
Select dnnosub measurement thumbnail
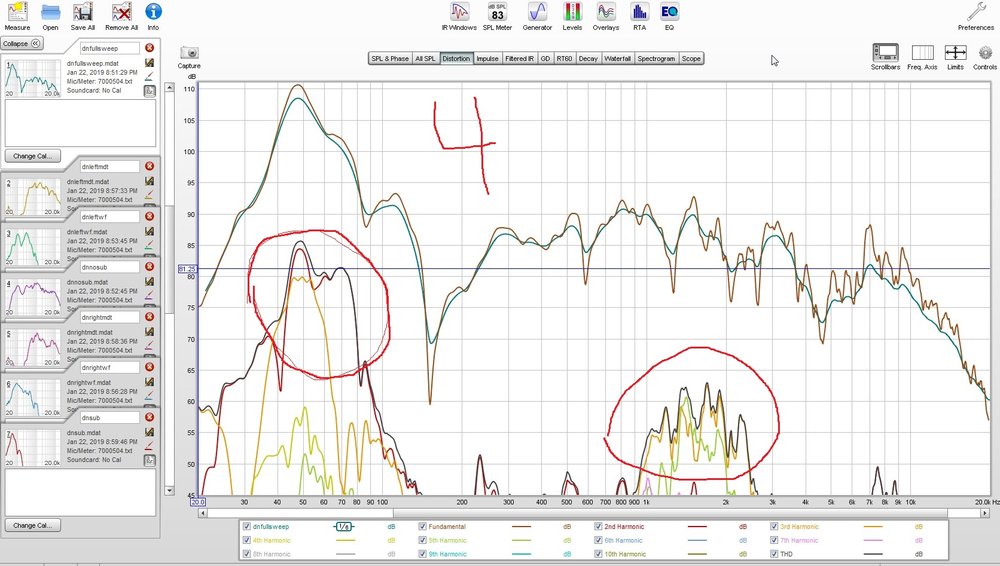(33, 297)
